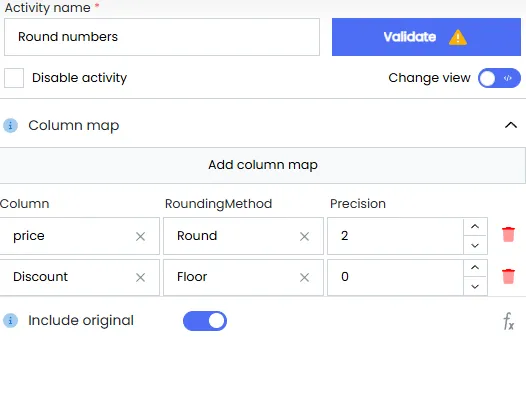
Task: Check the Disable activity checkbox
Action: 14,78
